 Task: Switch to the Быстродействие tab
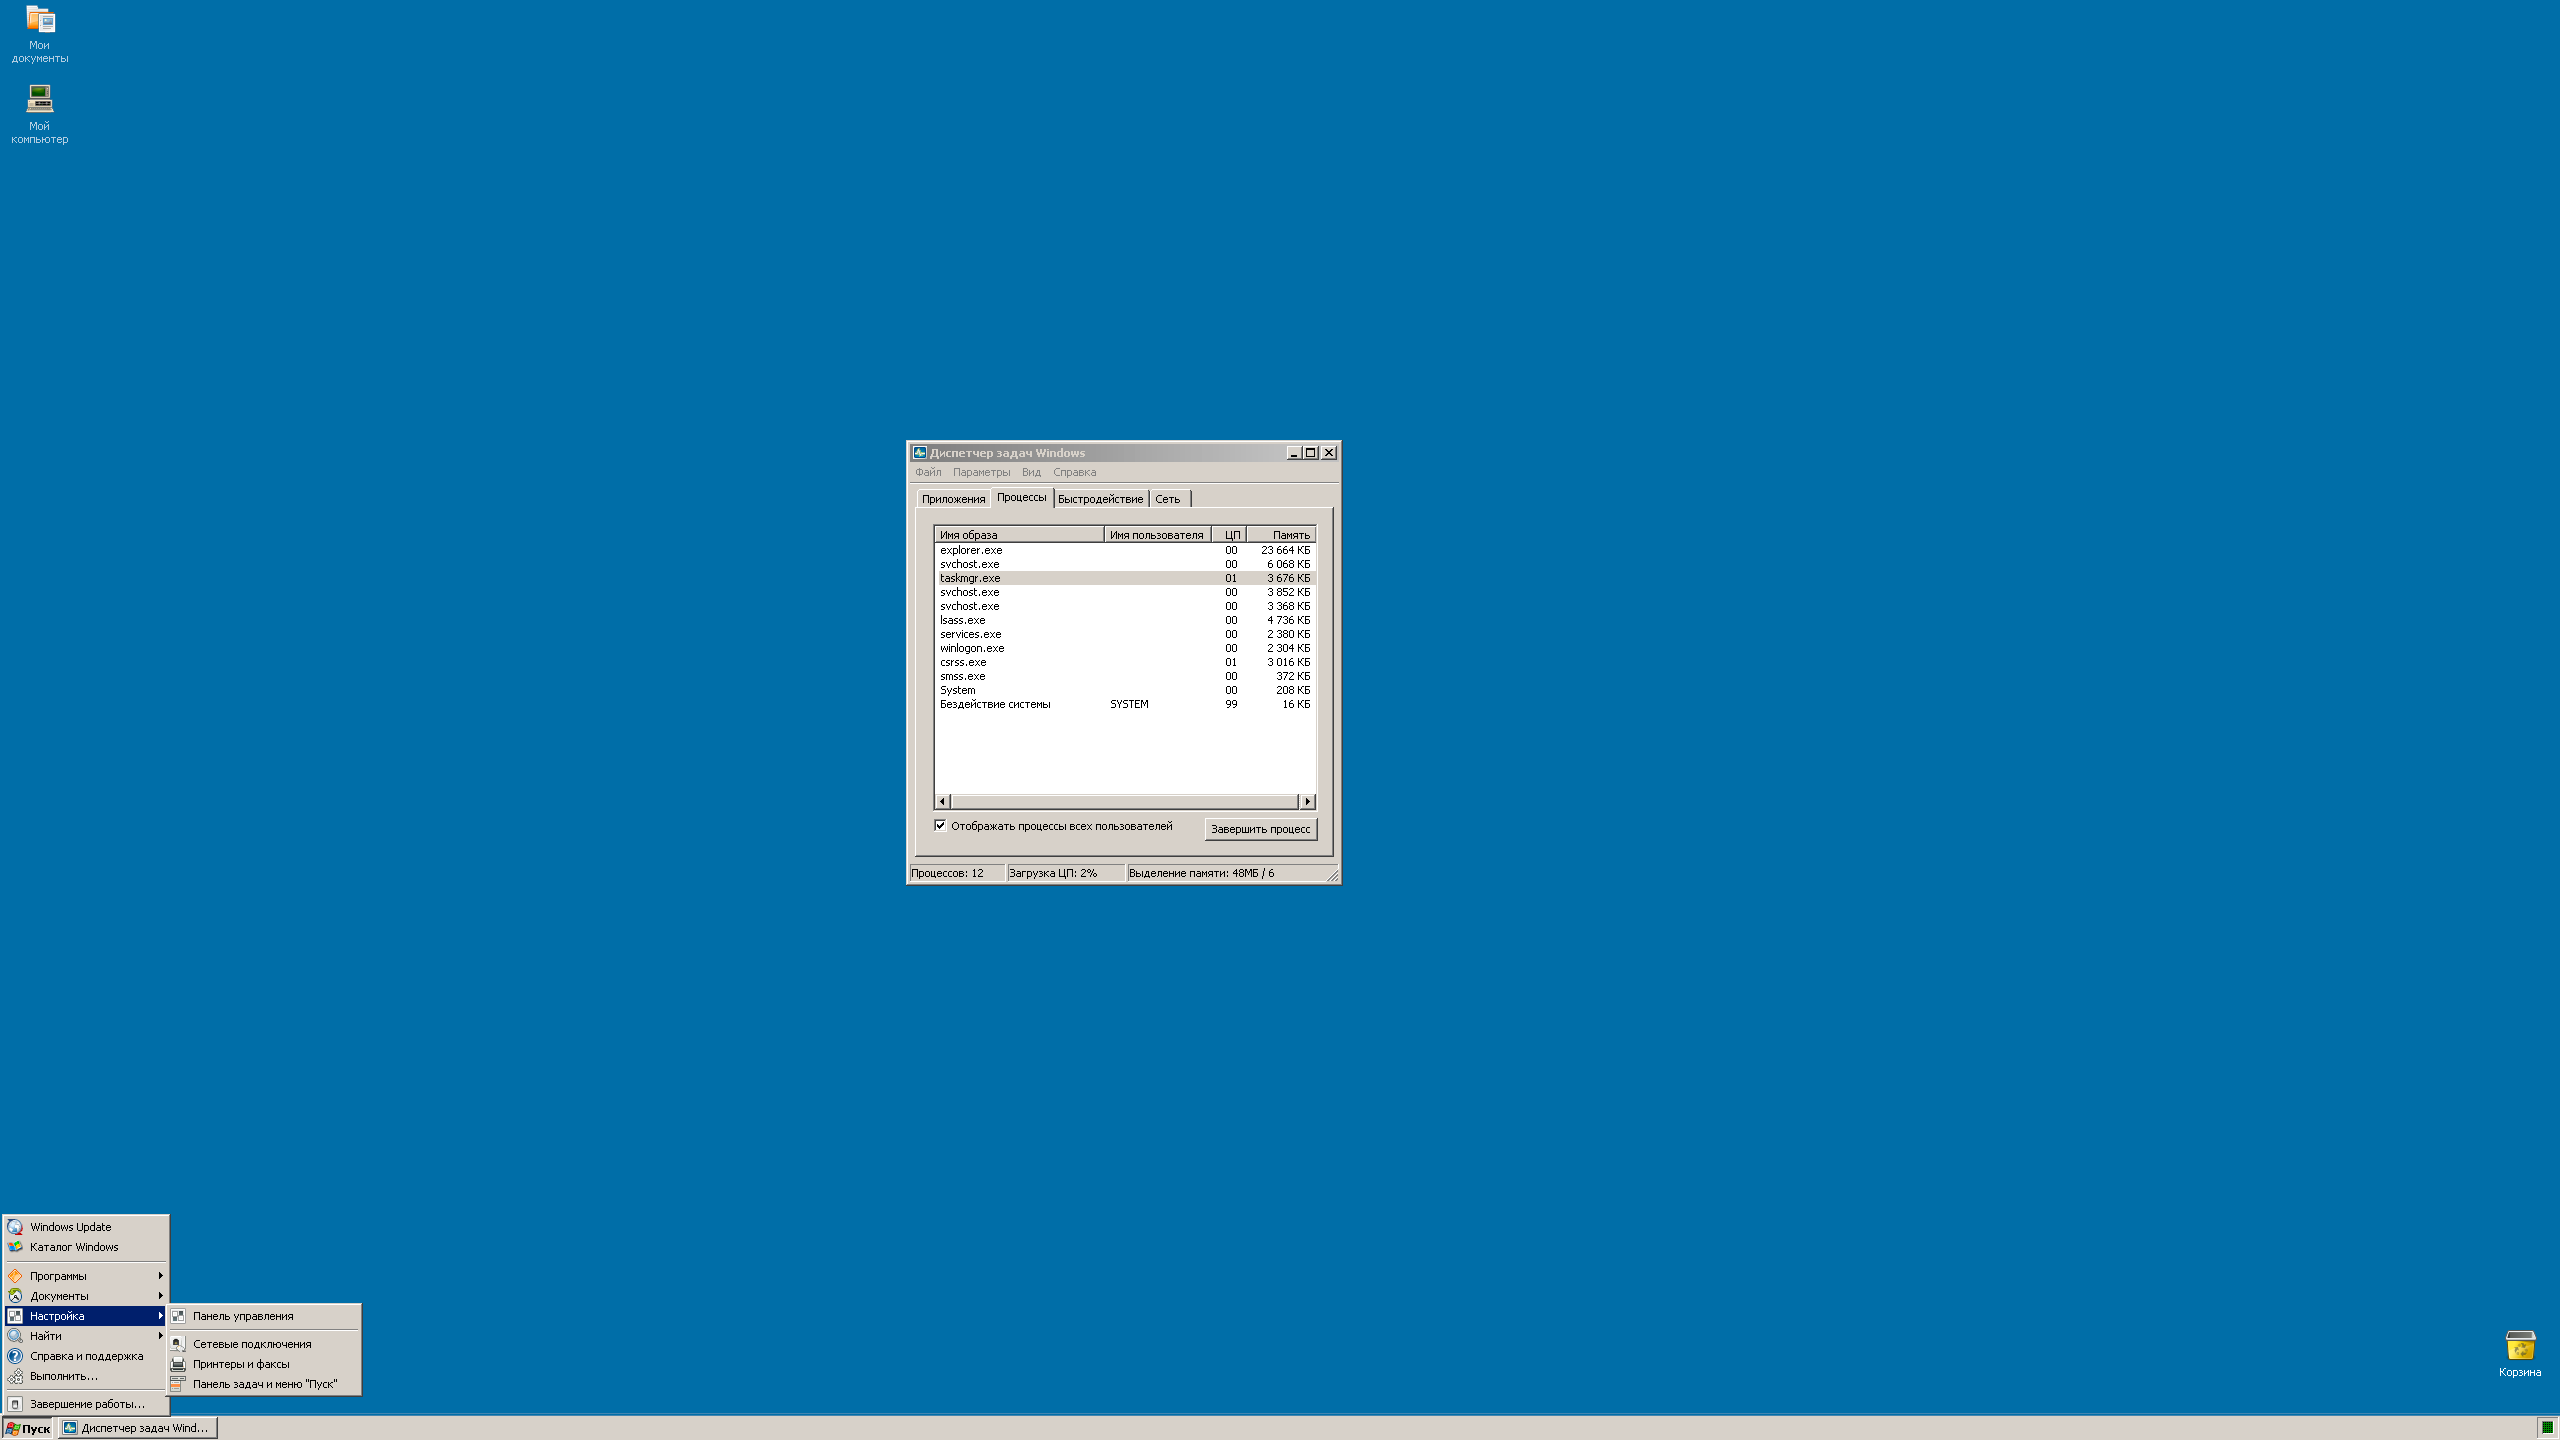click(x=1100, y=499)
